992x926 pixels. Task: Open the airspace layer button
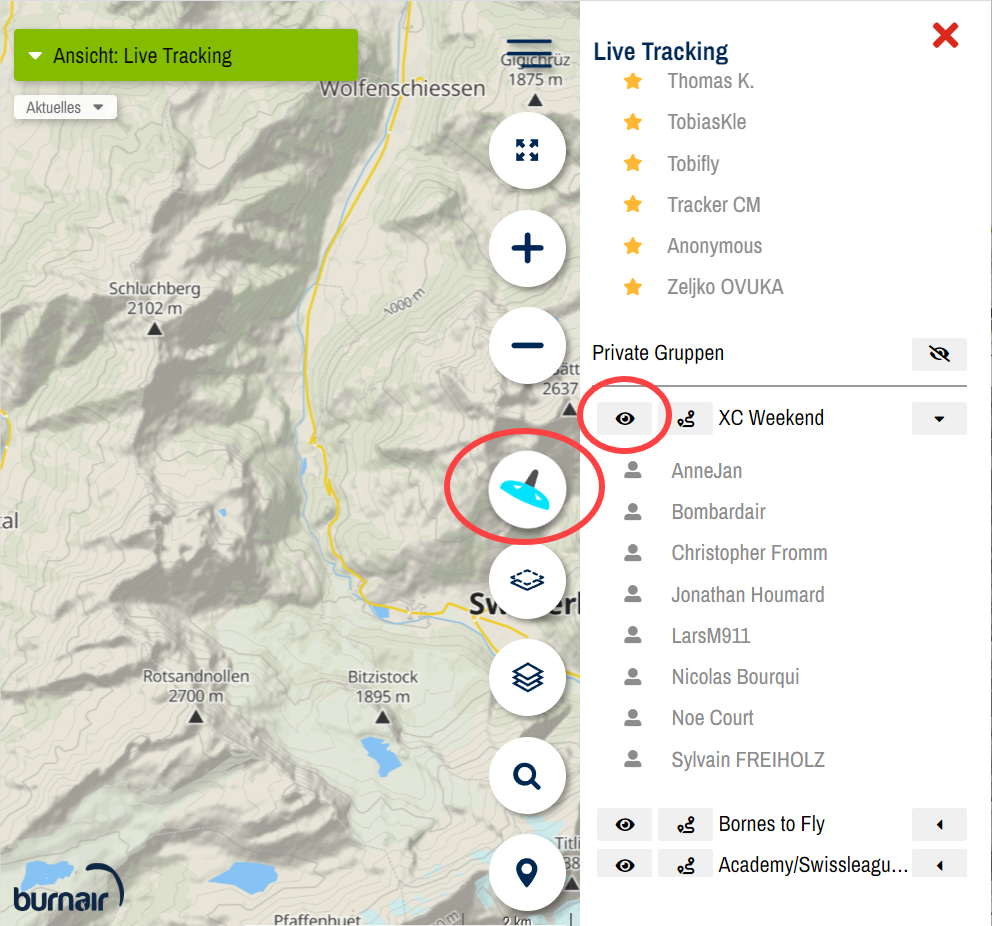(527, 580)
